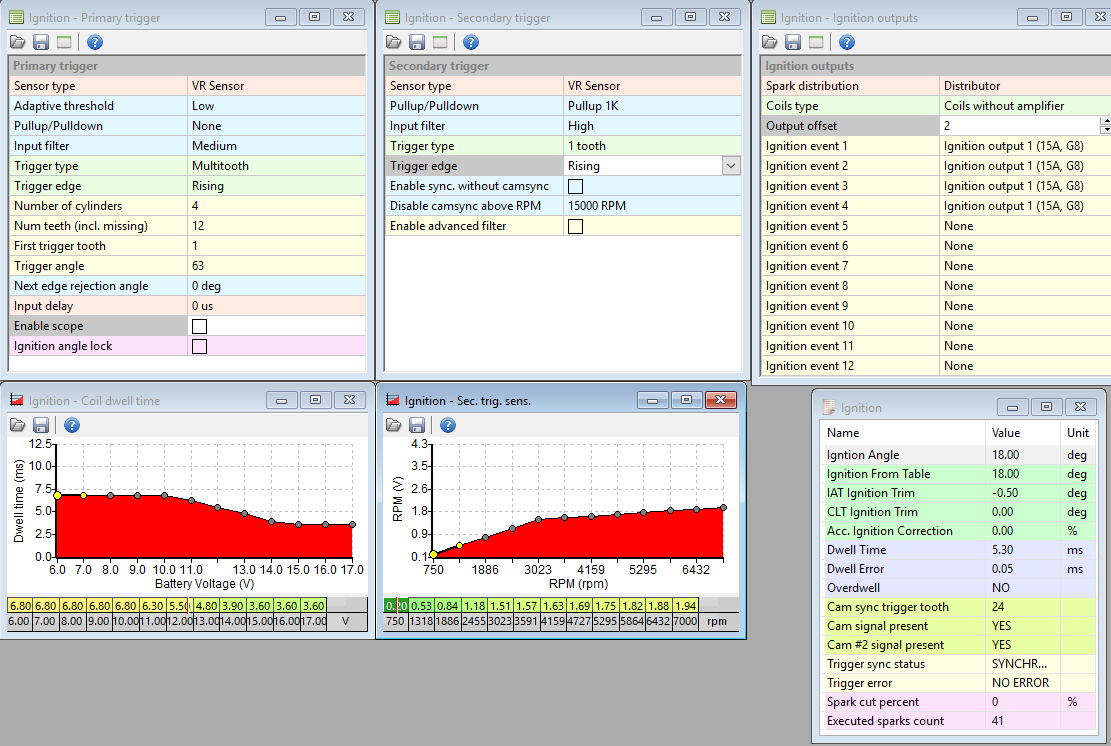Toggle Enable advanced filter checkbox

575,226
